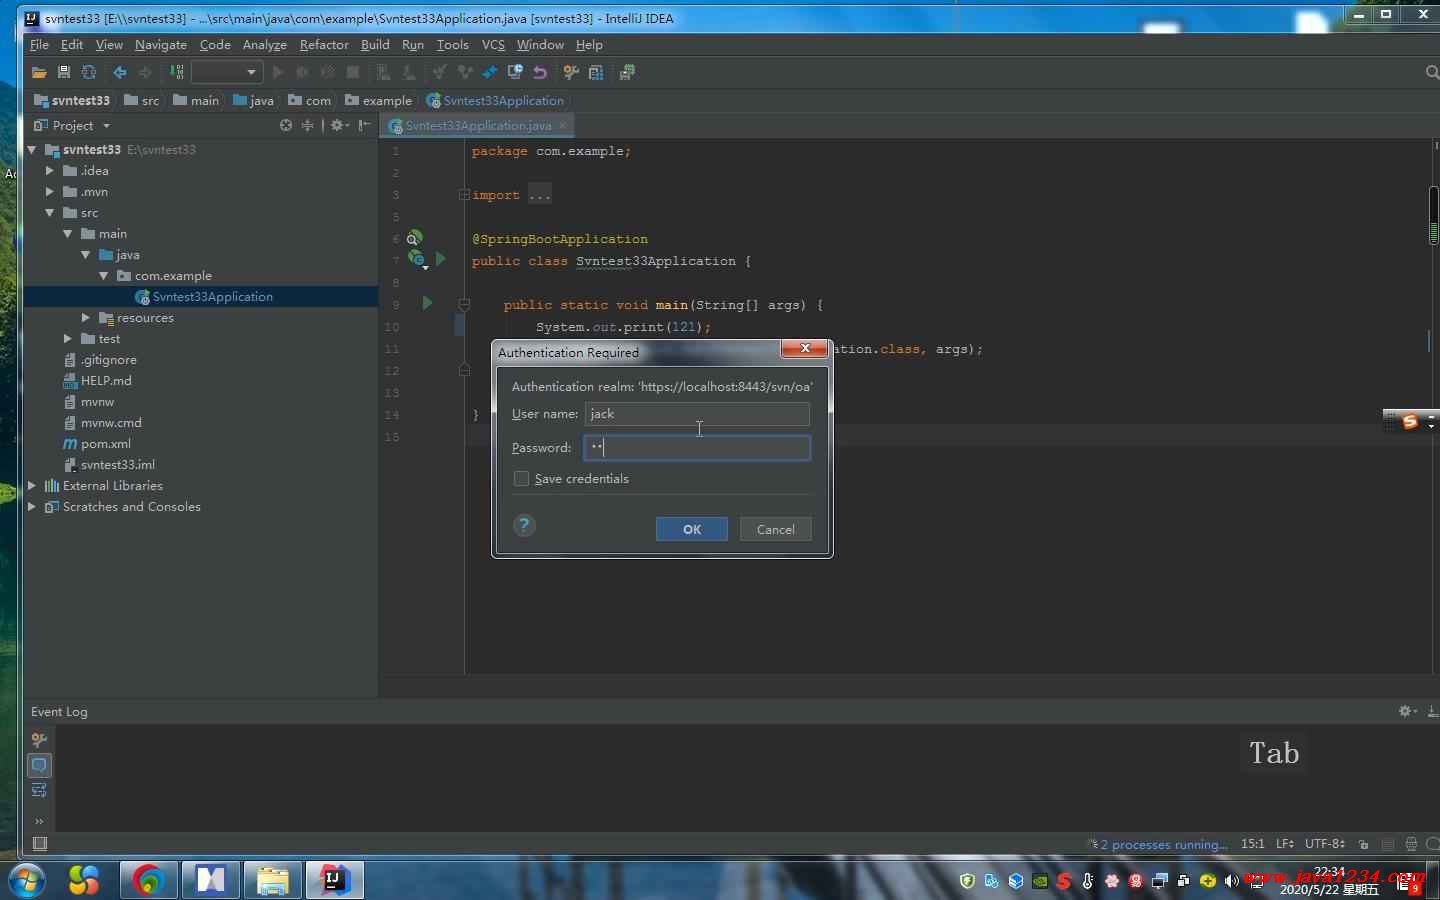Click the VCS Update Project icon

click(440, 72)
